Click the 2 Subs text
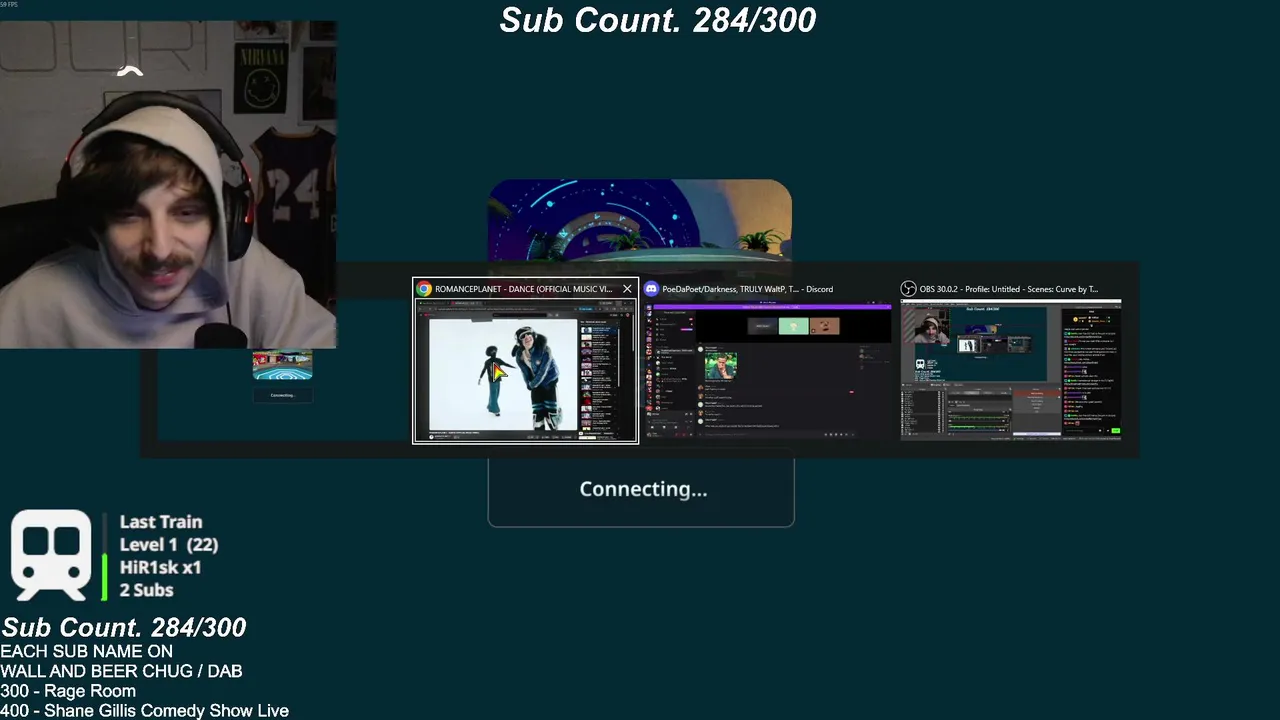1280x720 pixels. point(146,590)
